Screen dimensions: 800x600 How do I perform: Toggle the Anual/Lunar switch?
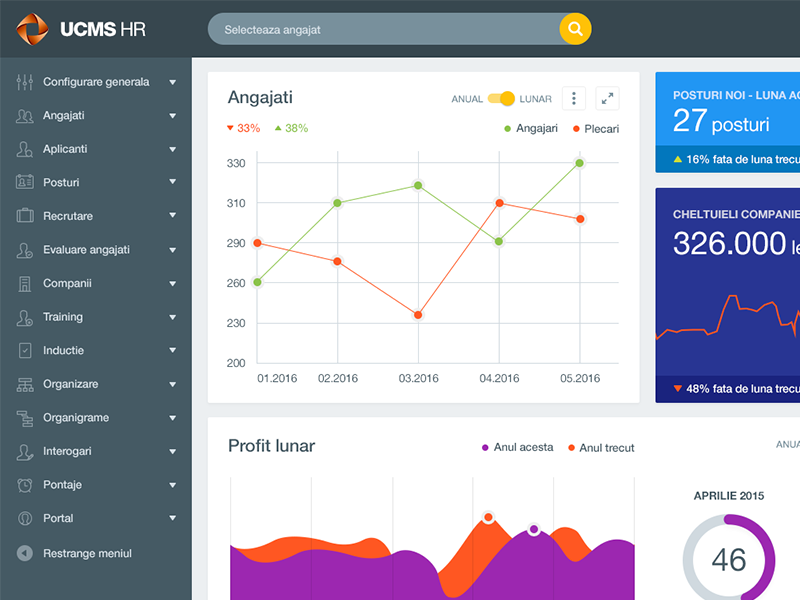[502, 99]
